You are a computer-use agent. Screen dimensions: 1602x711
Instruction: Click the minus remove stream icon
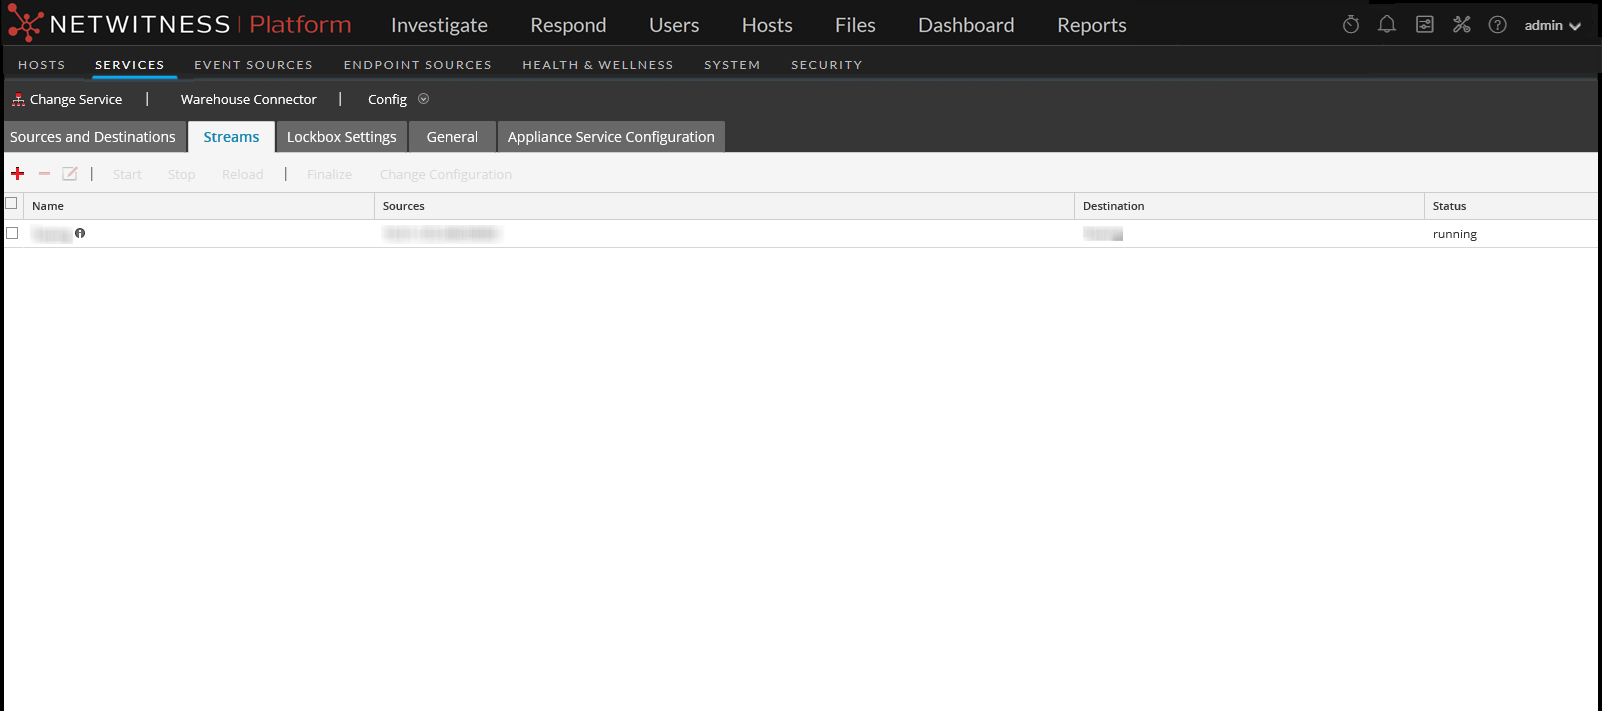pos(44,174)
